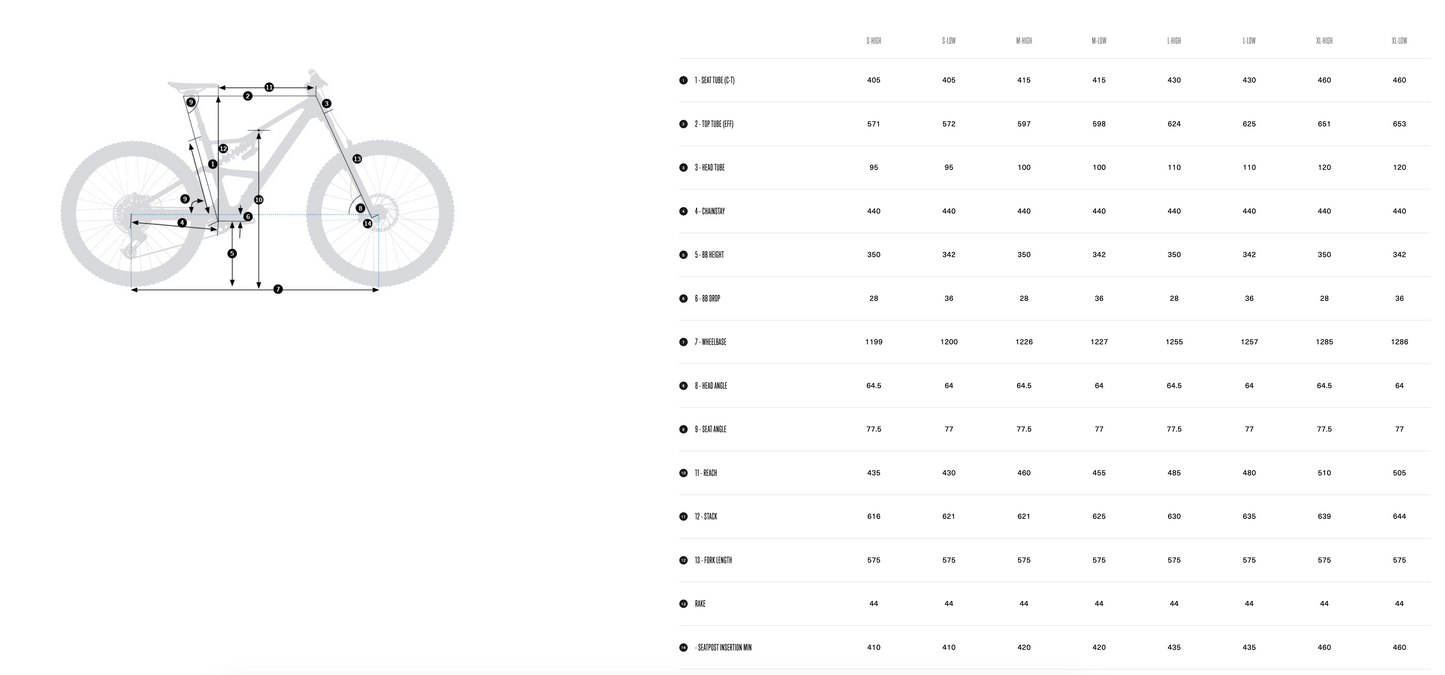Click the Seat Tube (C-T) row label
The height and width of the screenshot is (675, 1445).
click(714, 80)
